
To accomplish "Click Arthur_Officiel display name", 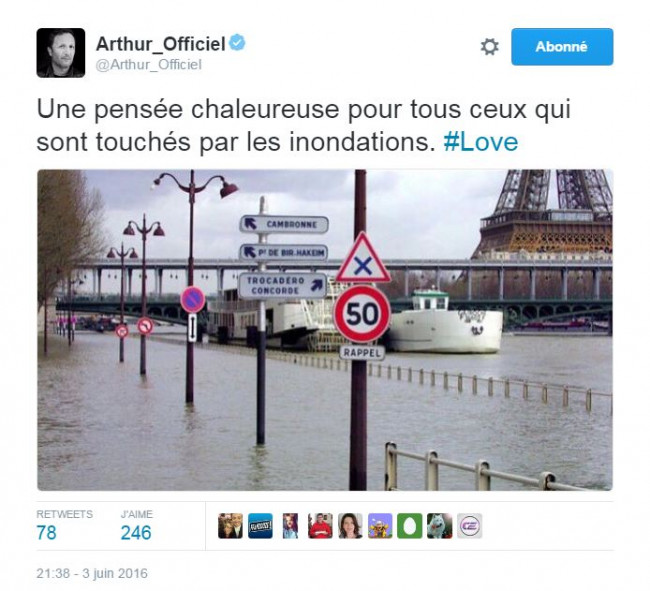I will click(160, 44).
